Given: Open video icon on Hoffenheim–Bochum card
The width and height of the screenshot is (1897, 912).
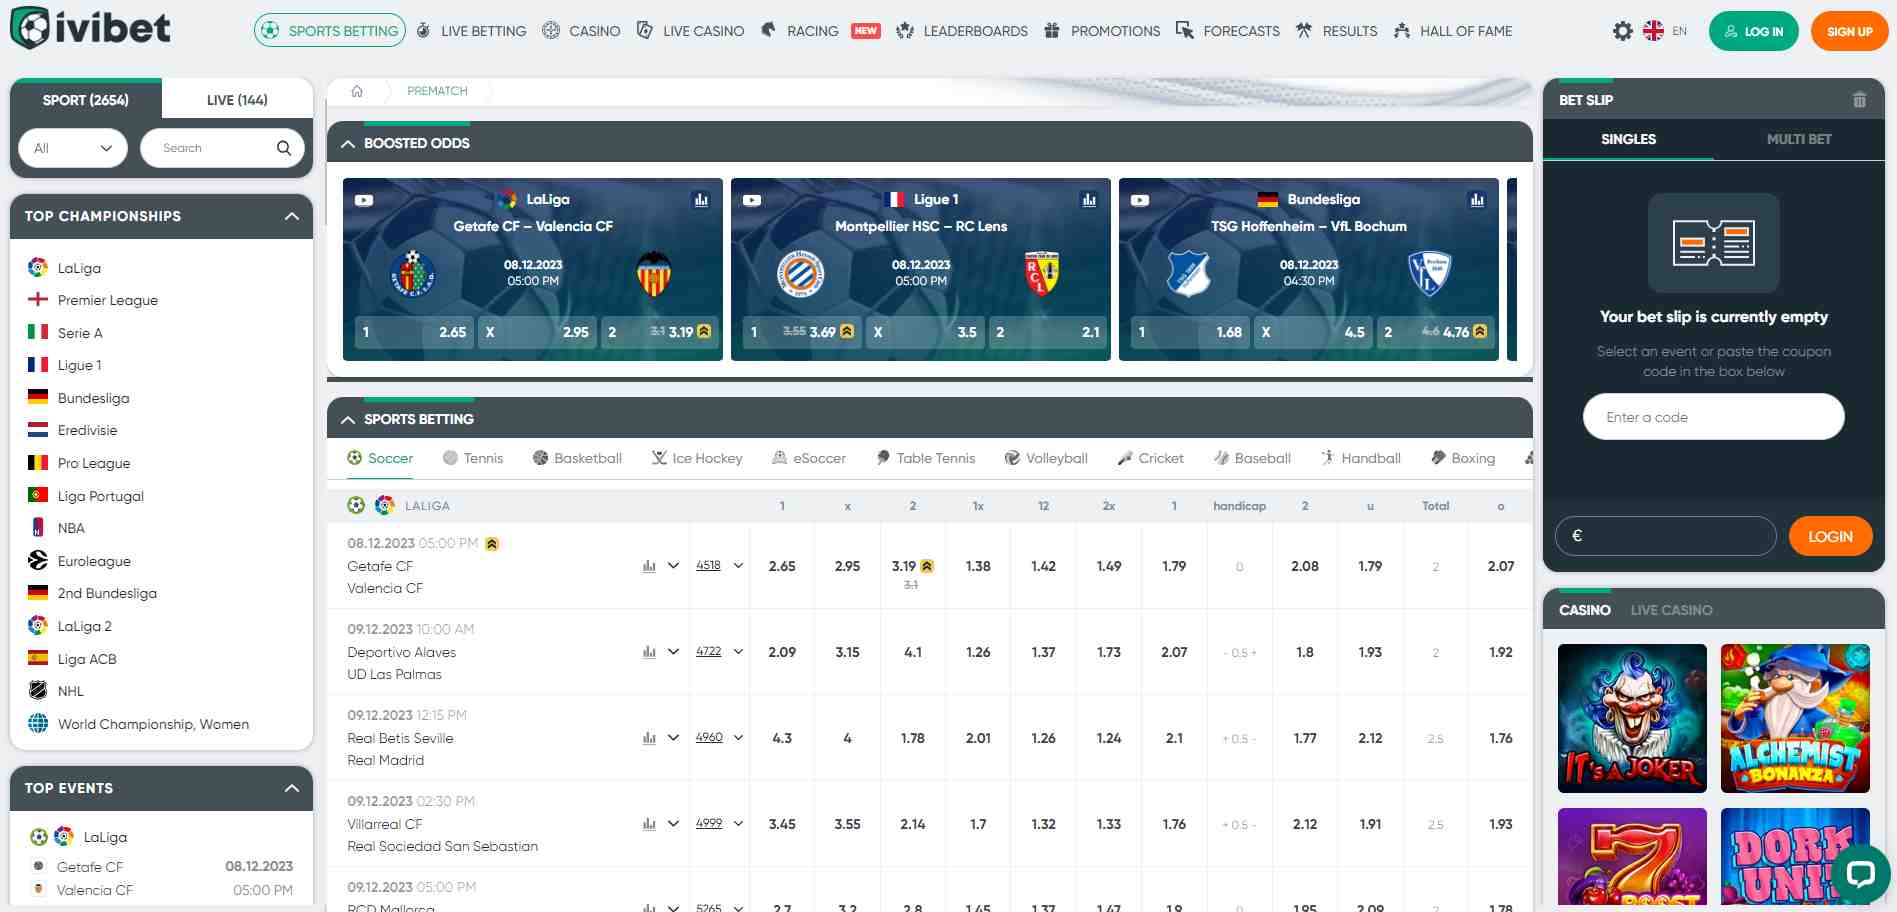Looking at the screenshot, I should (1140, 200).
